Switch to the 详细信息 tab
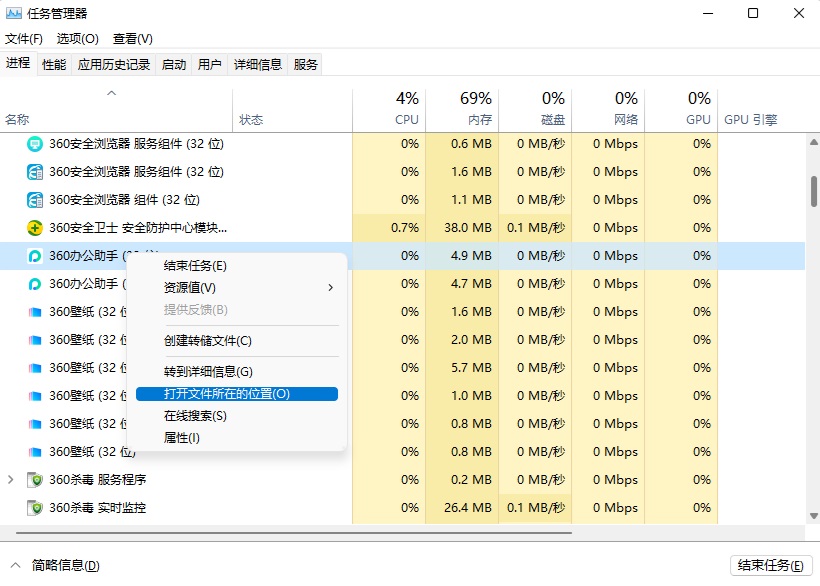This screenshot has width=820, height=586. point(257,64)
